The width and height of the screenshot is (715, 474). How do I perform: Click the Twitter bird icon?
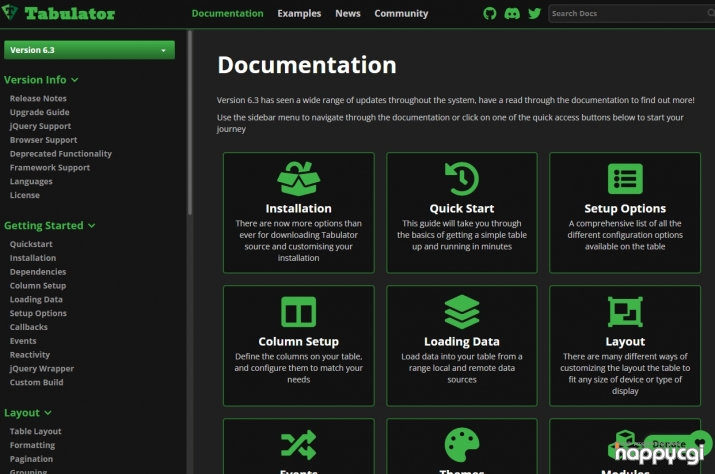[534, 14]
